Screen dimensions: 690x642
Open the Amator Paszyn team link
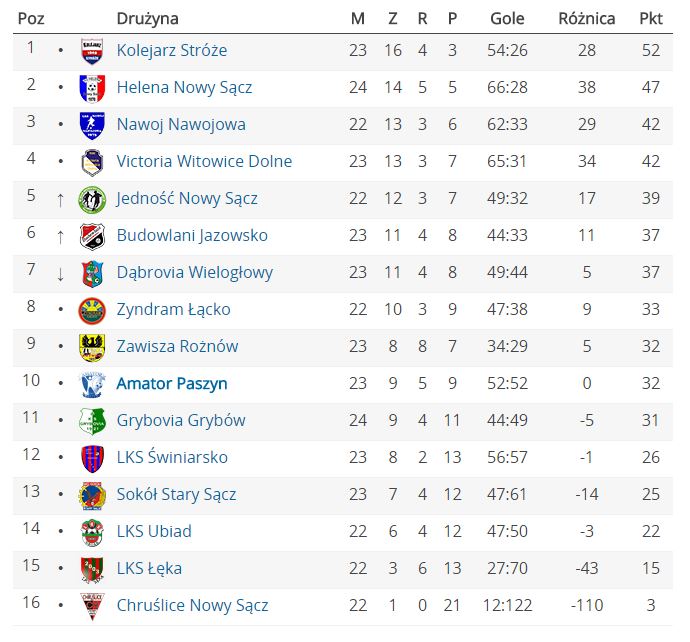coord(172,384)
